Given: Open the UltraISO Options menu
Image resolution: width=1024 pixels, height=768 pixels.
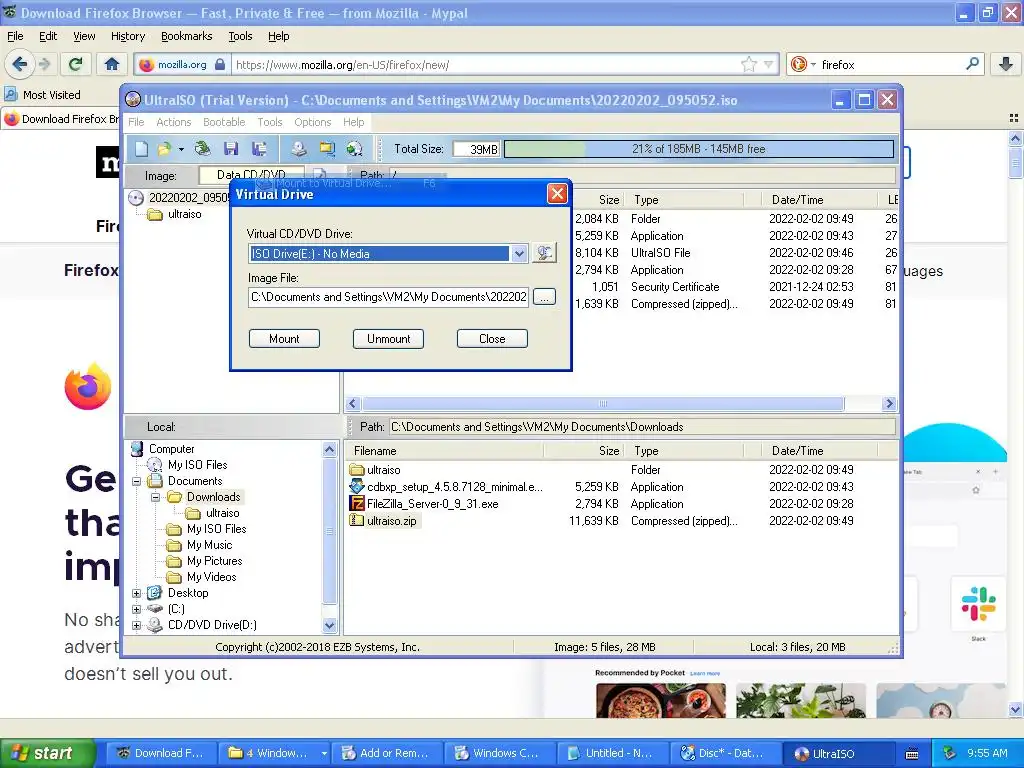Looking at the screenshot, I should pyautogui.click(x=313, y=122).
